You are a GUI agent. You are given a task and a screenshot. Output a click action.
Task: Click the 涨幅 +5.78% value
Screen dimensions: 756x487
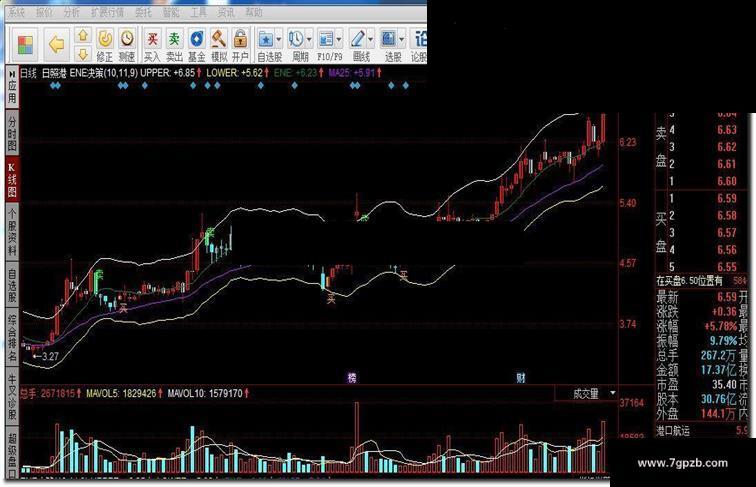point(721,326)
